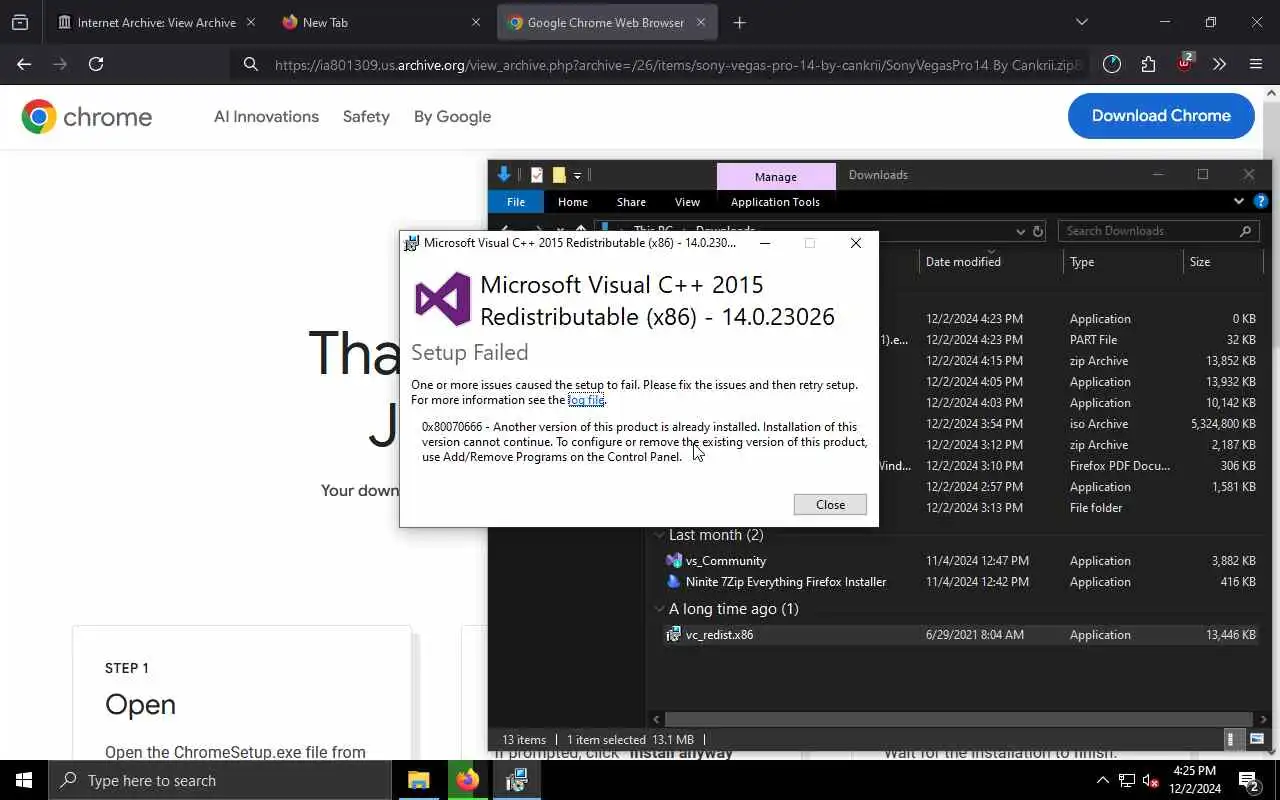Click the Visual C++ setup taskbar icon
Screen dimensions: 1280x800
pyautogui.click(x=517, y=780)
